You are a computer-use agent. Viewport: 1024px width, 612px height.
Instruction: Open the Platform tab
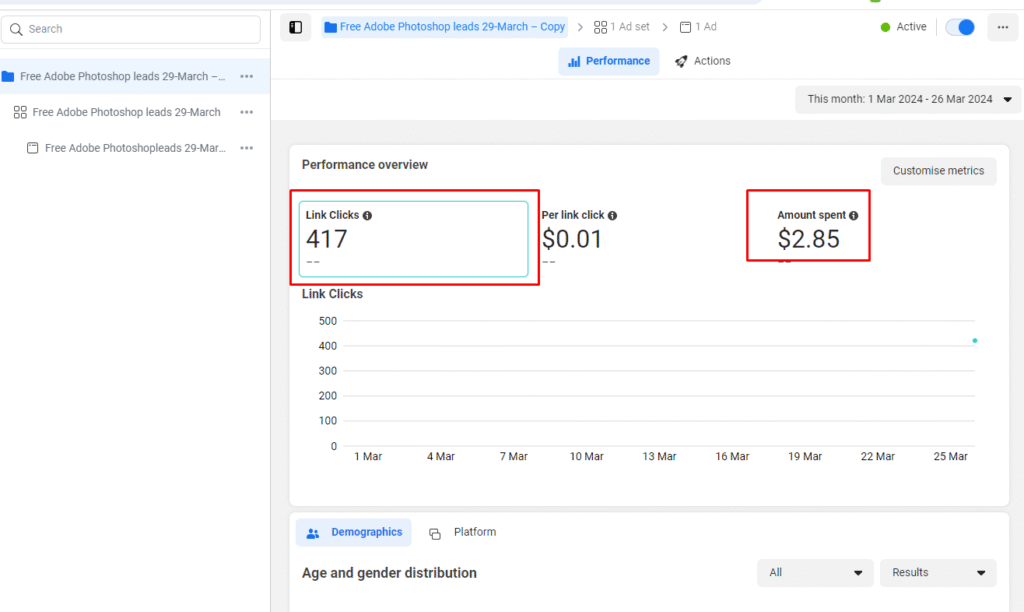463,532
